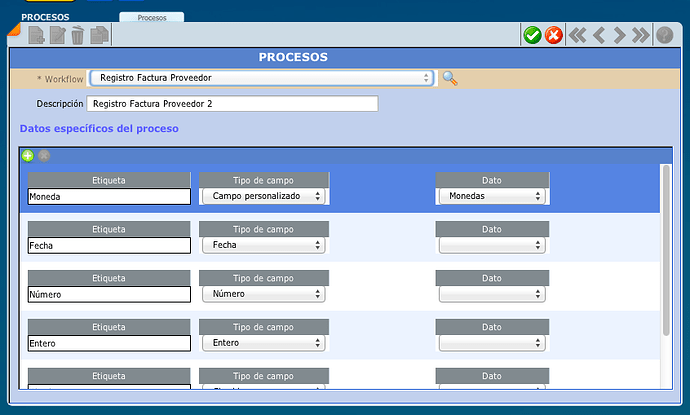Screen dimensions: 690x415
Task: Click the vertical scrollbar of the data list
Action: (x=666, y=251)
